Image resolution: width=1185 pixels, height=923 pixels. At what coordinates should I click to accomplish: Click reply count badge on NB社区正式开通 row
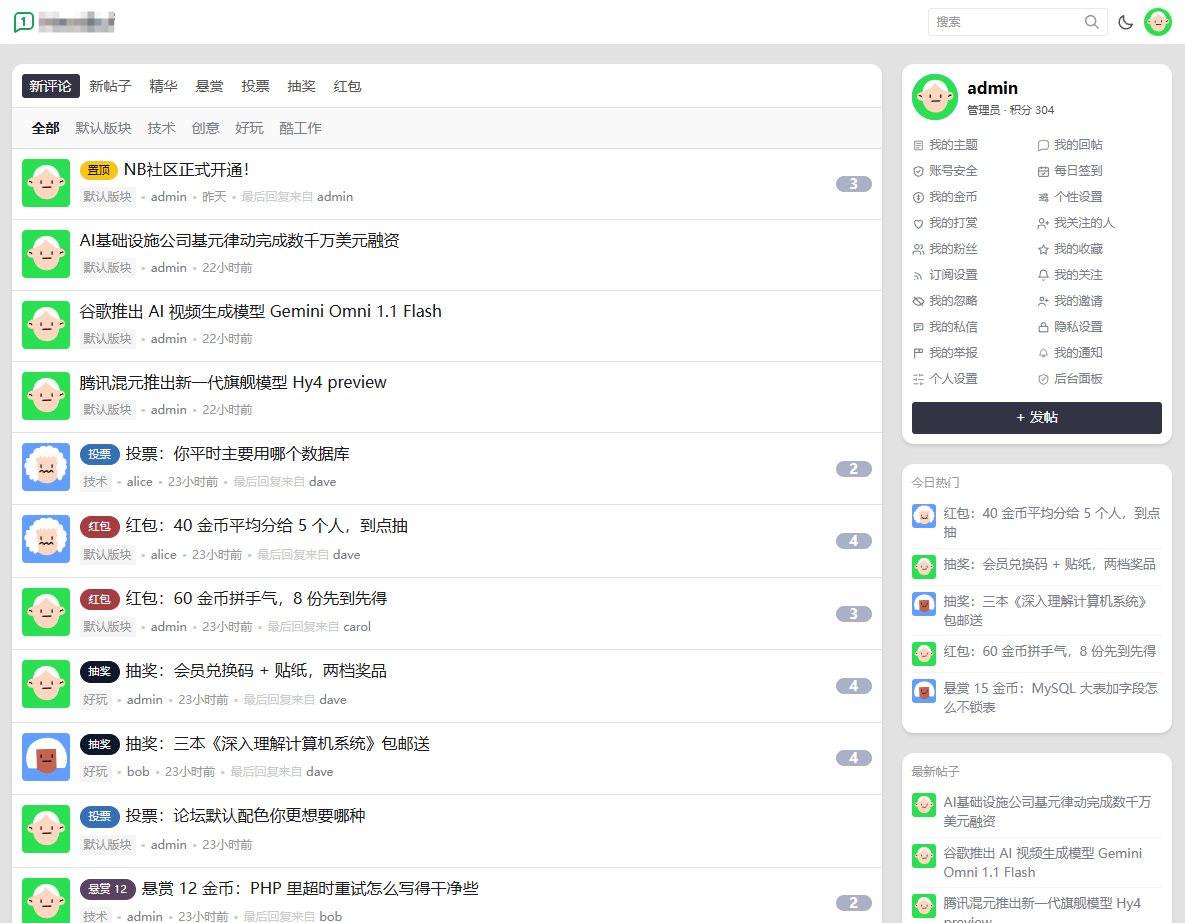click(x=853, y=184)
